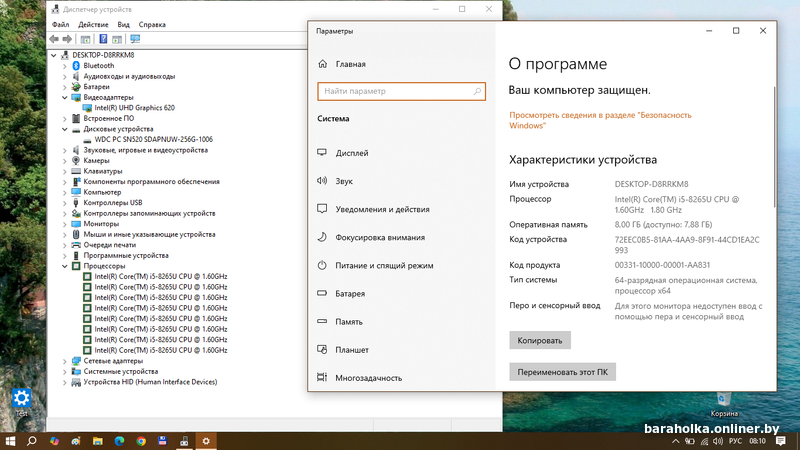
Task: Expand the Мониторы node
Action: [x=65, y=224]
